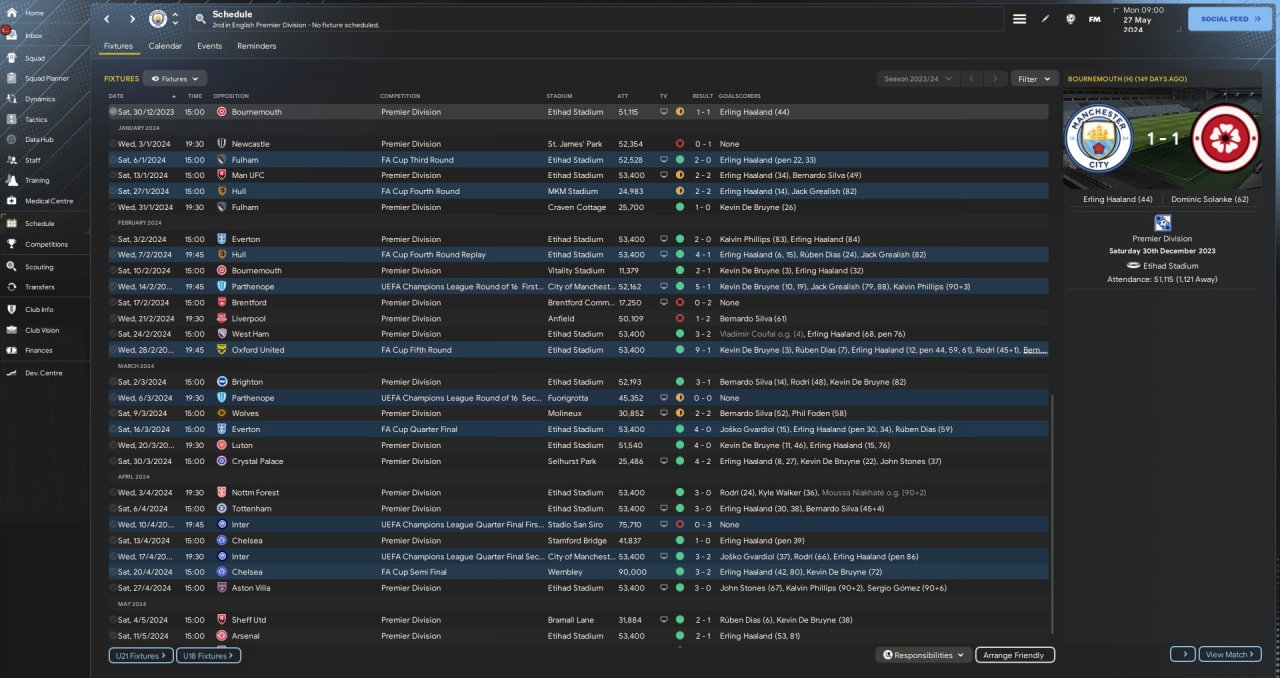Click the Manchester City club badge in header

(158, 19)
